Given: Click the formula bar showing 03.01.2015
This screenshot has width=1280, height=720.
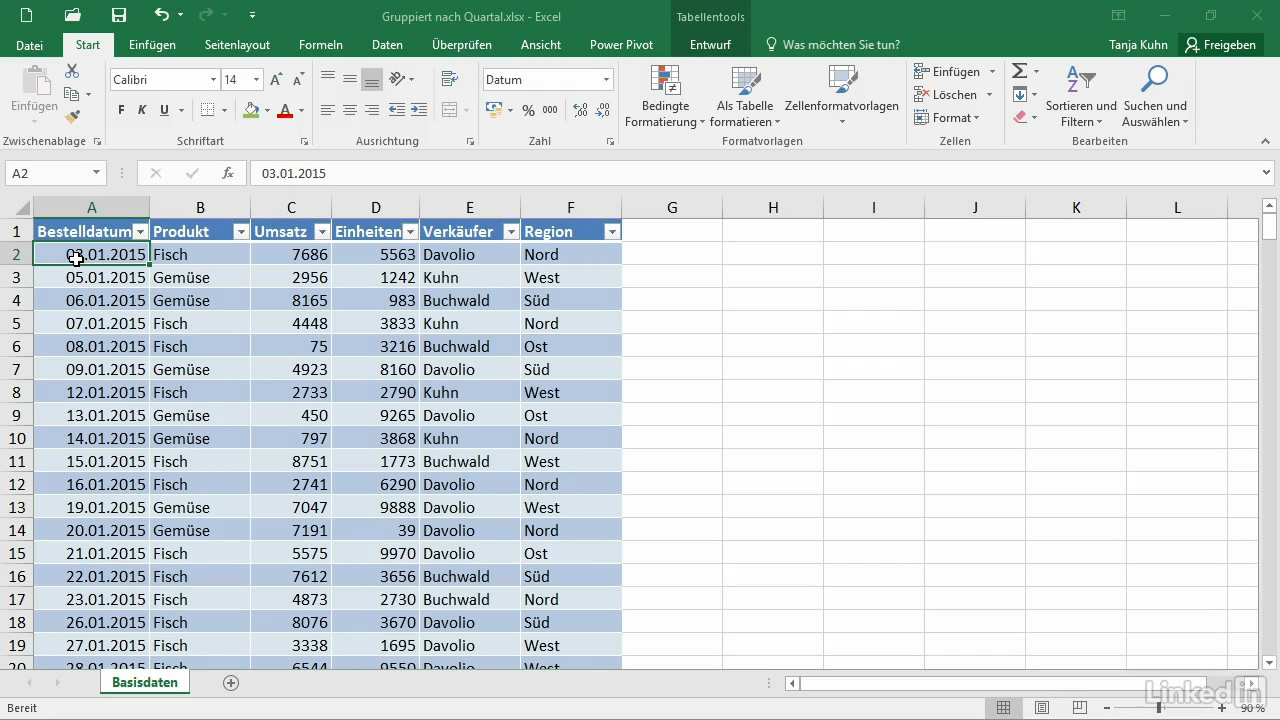Looking at the screenshot, I should [x=753, y=173].
